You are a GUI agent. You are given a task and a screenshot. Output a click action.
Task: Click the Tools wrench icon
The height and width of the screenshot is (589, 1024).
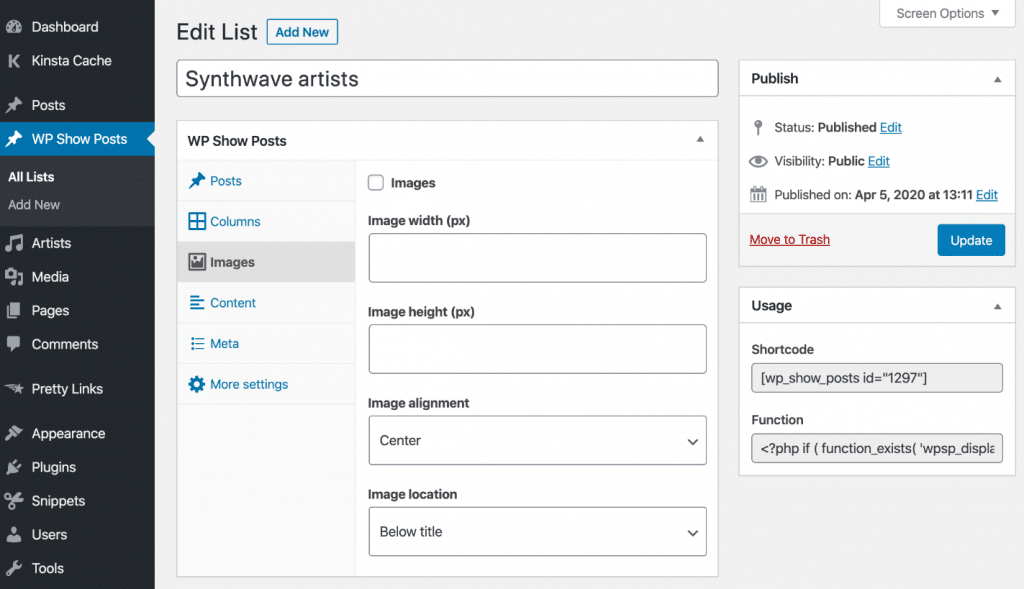tap(14, 568)
